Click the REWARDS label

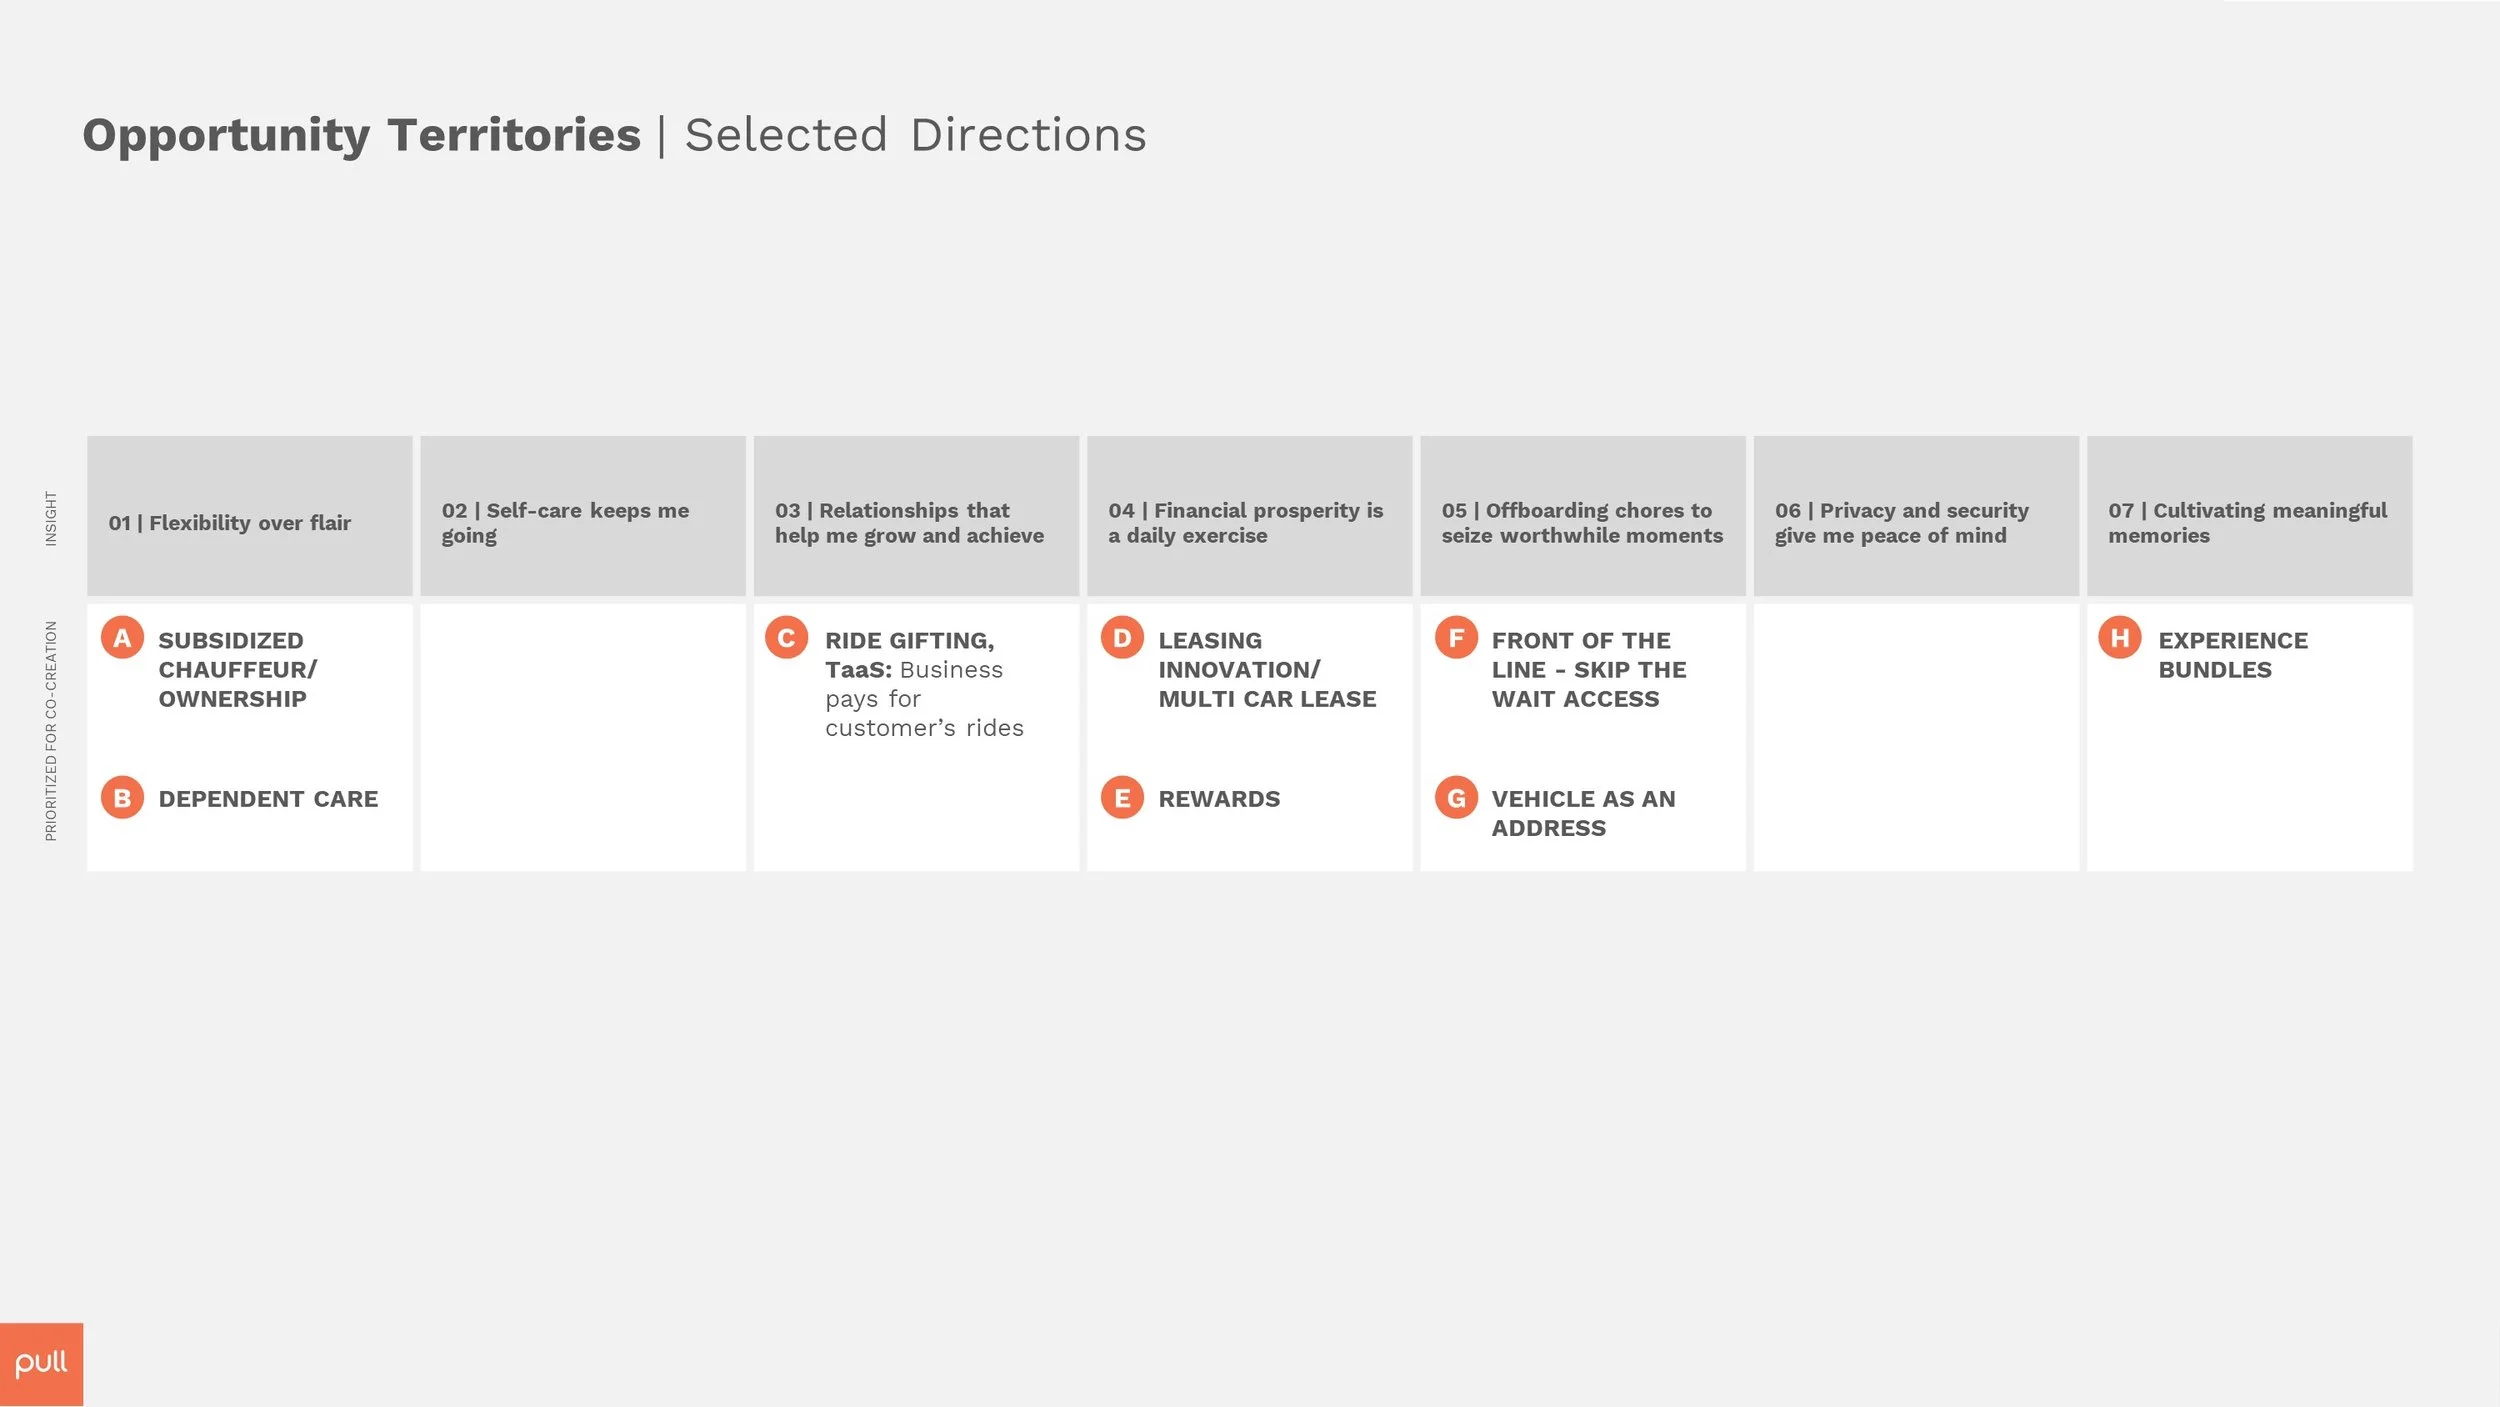pos(1219,799)
